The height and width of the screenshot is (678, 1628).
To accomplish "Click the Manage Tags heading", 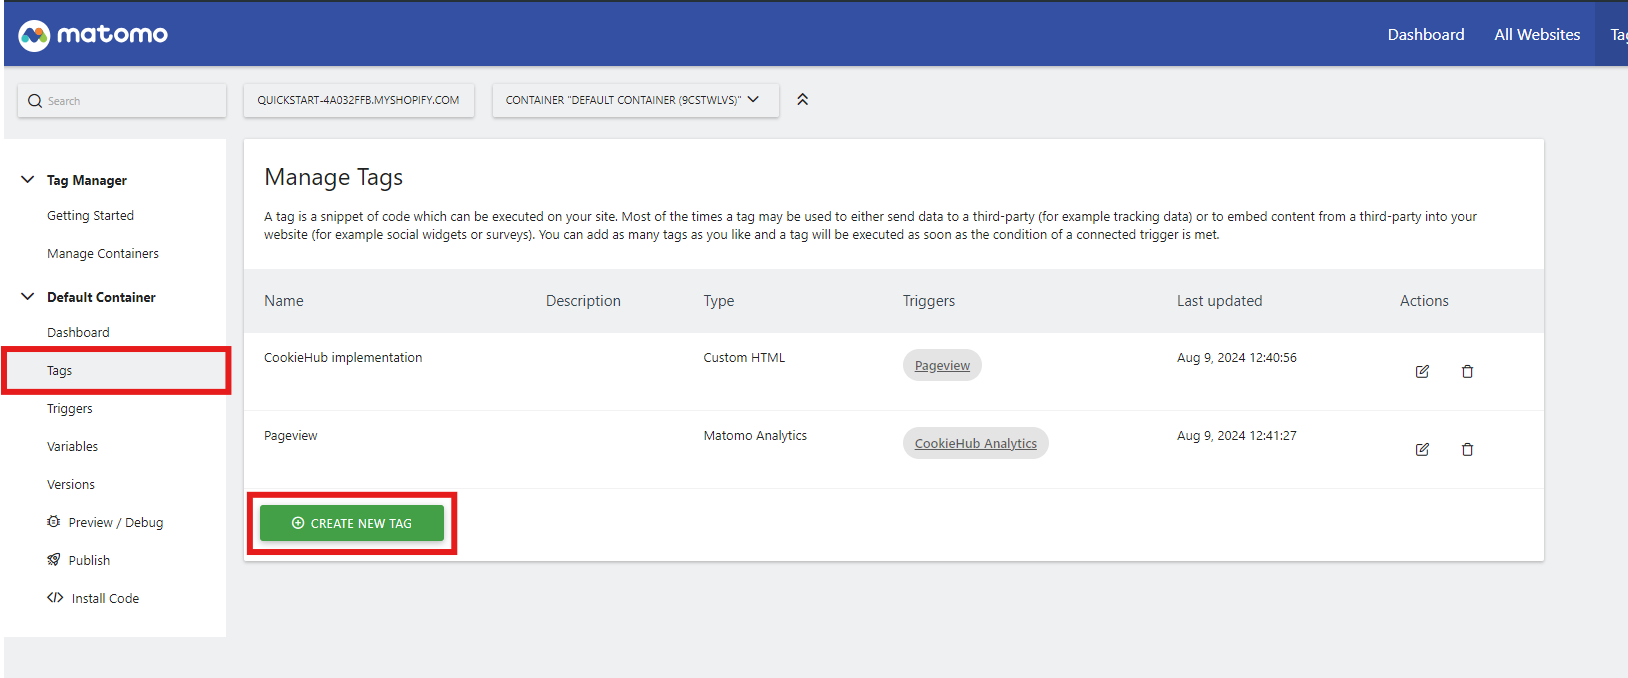I will 333,177.
